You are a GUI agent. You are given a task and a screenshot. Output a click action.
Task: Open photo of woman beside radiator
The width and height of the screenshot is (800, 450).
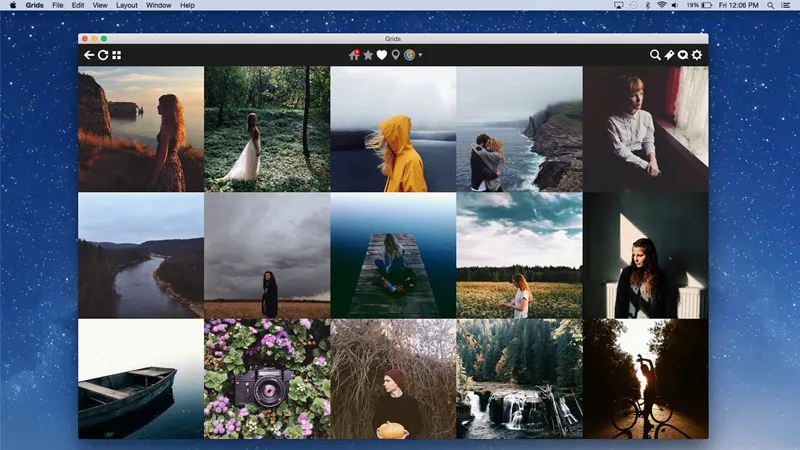645,256
